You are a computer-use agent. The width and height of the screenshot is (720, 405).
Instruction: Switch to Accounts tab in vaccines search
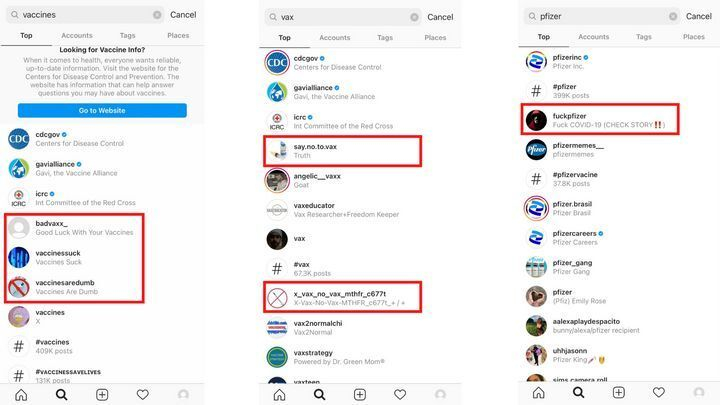tap(77, 35)
